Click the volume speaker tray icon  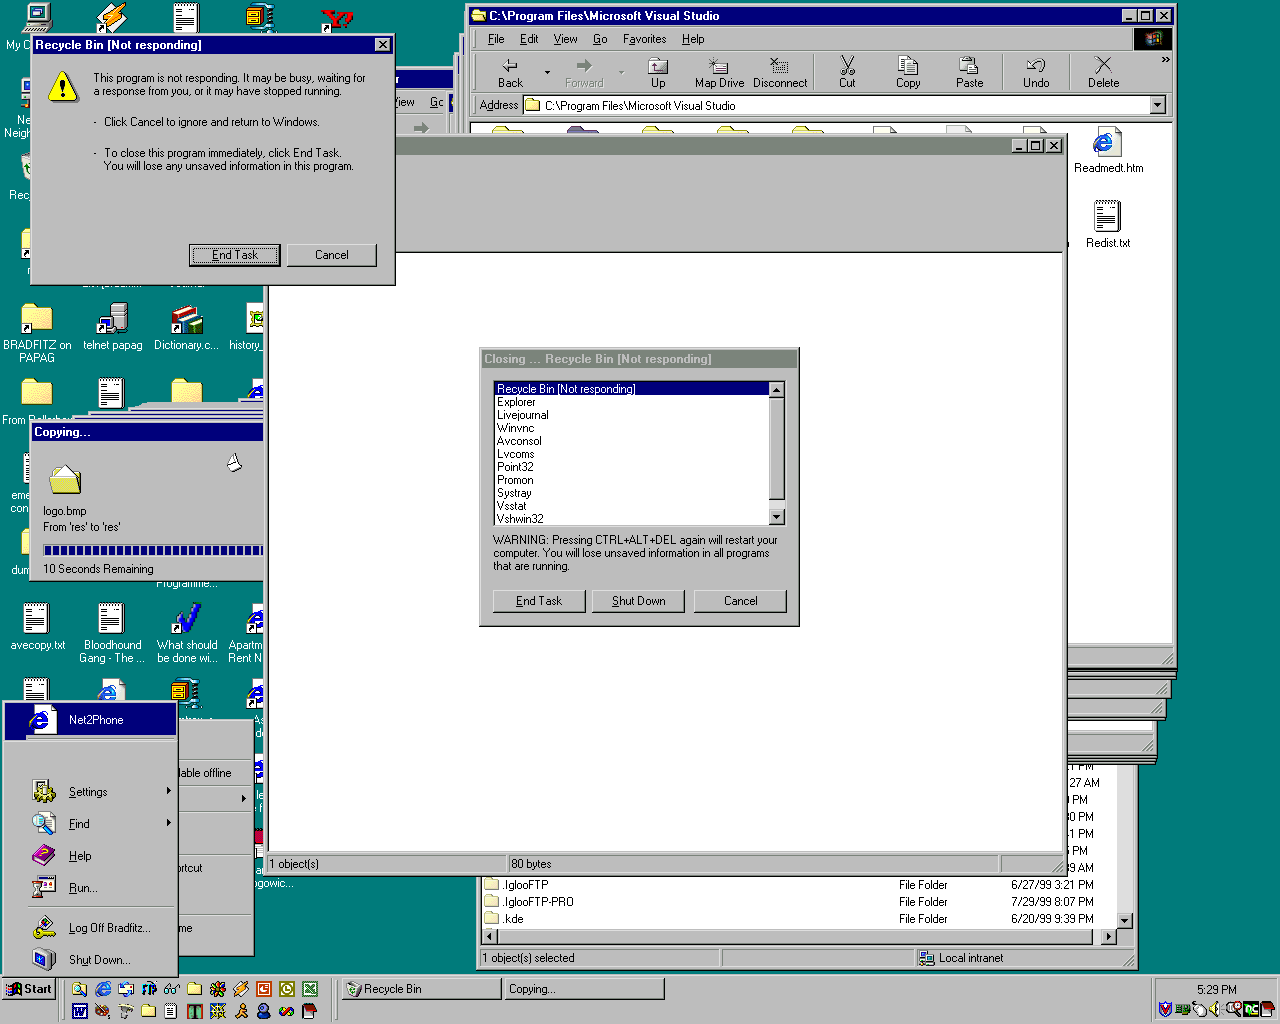(1214, 1009)
